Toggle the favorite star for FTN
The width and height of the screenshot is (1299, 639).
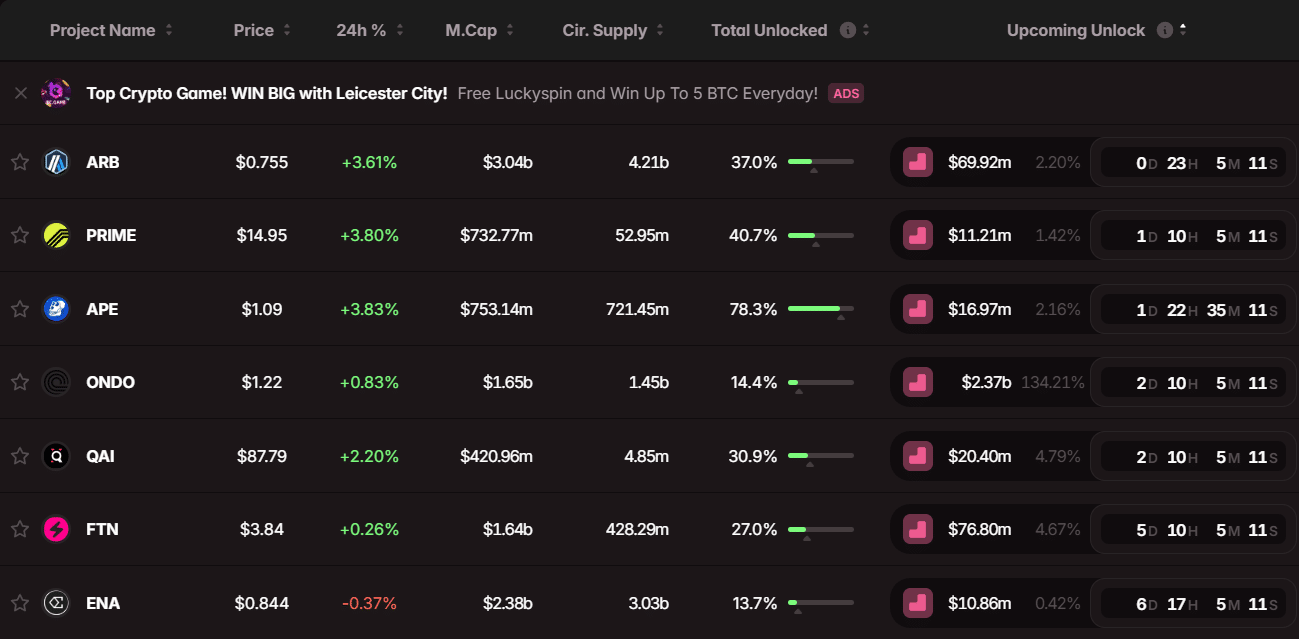pos(19,529)
